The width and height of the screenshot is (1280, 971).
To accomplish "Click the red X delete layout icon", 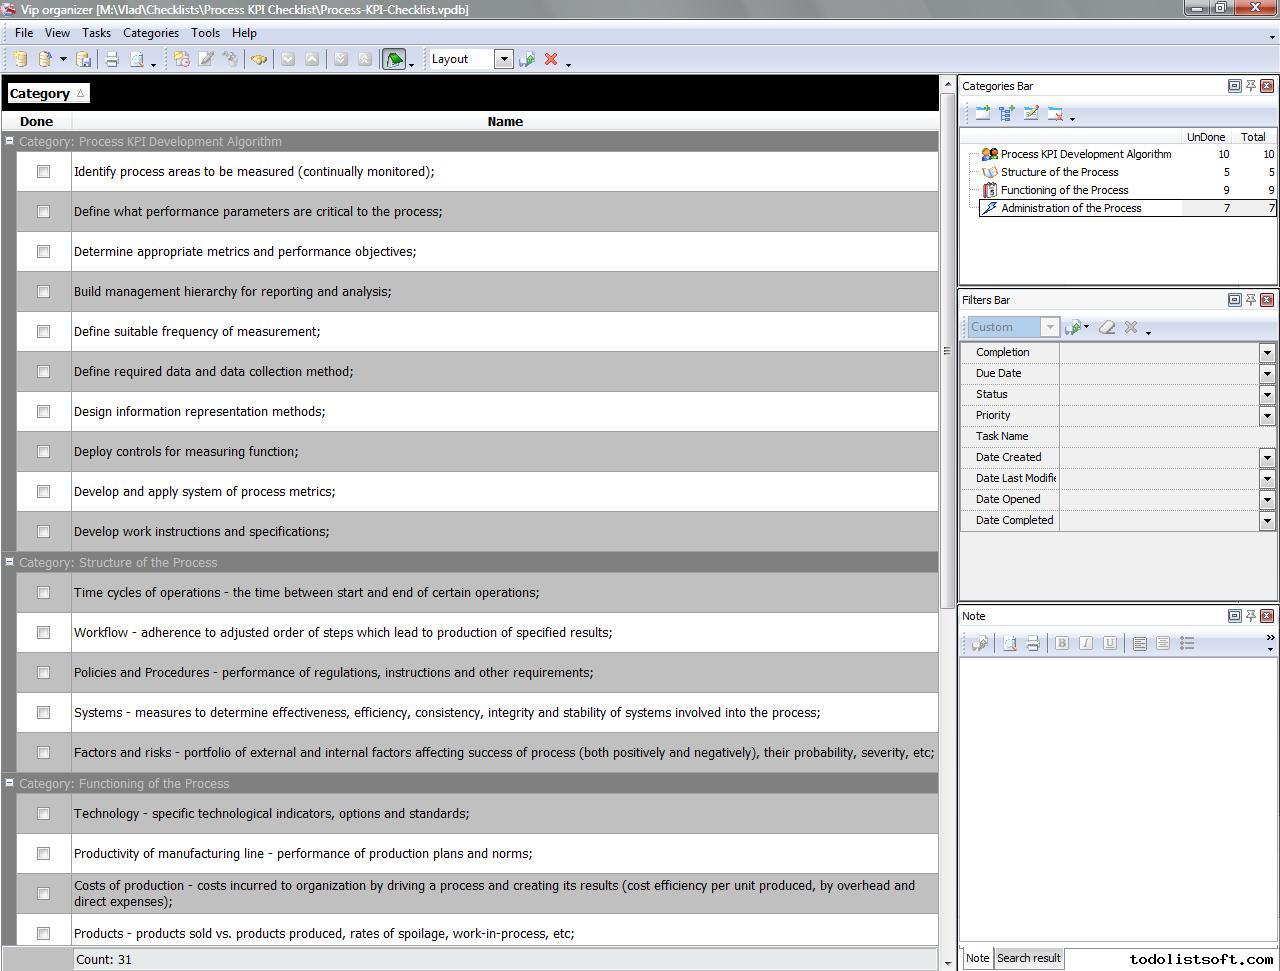I will [x=550, y=60].
